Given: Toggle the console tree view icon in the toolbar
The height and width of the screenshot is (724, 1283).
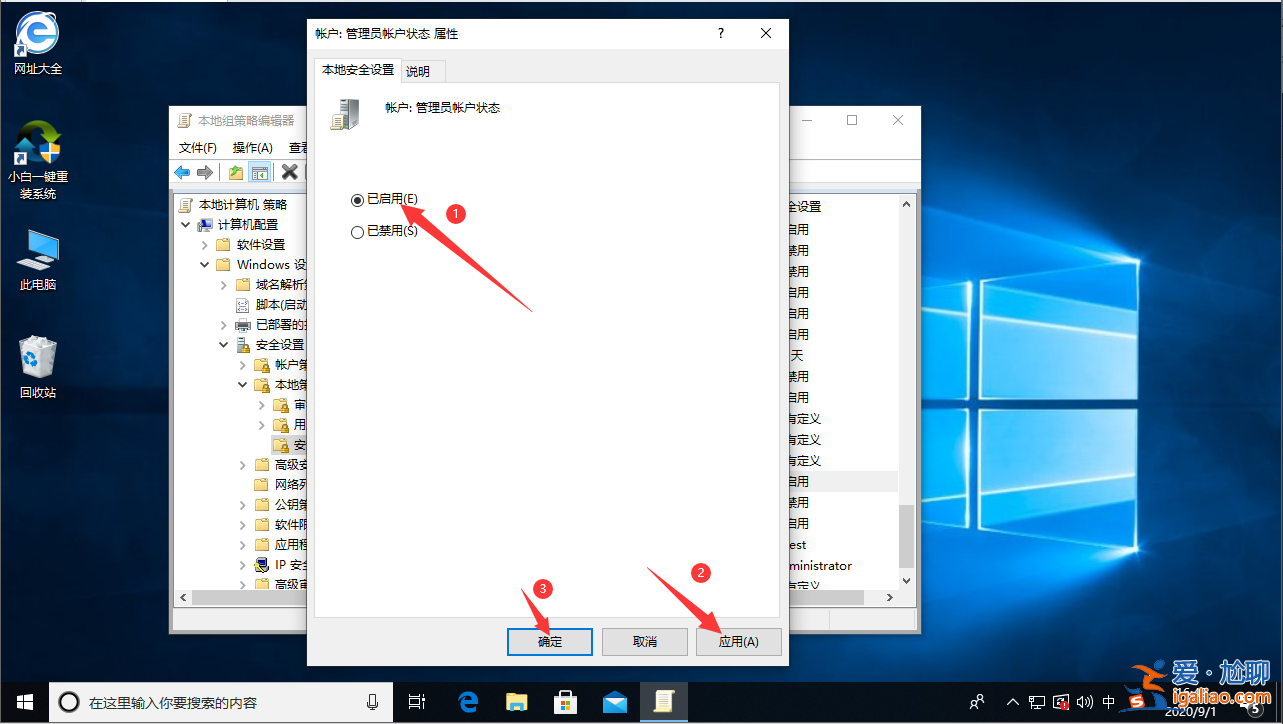Looking at the screenshot, I should click(260, 171).
